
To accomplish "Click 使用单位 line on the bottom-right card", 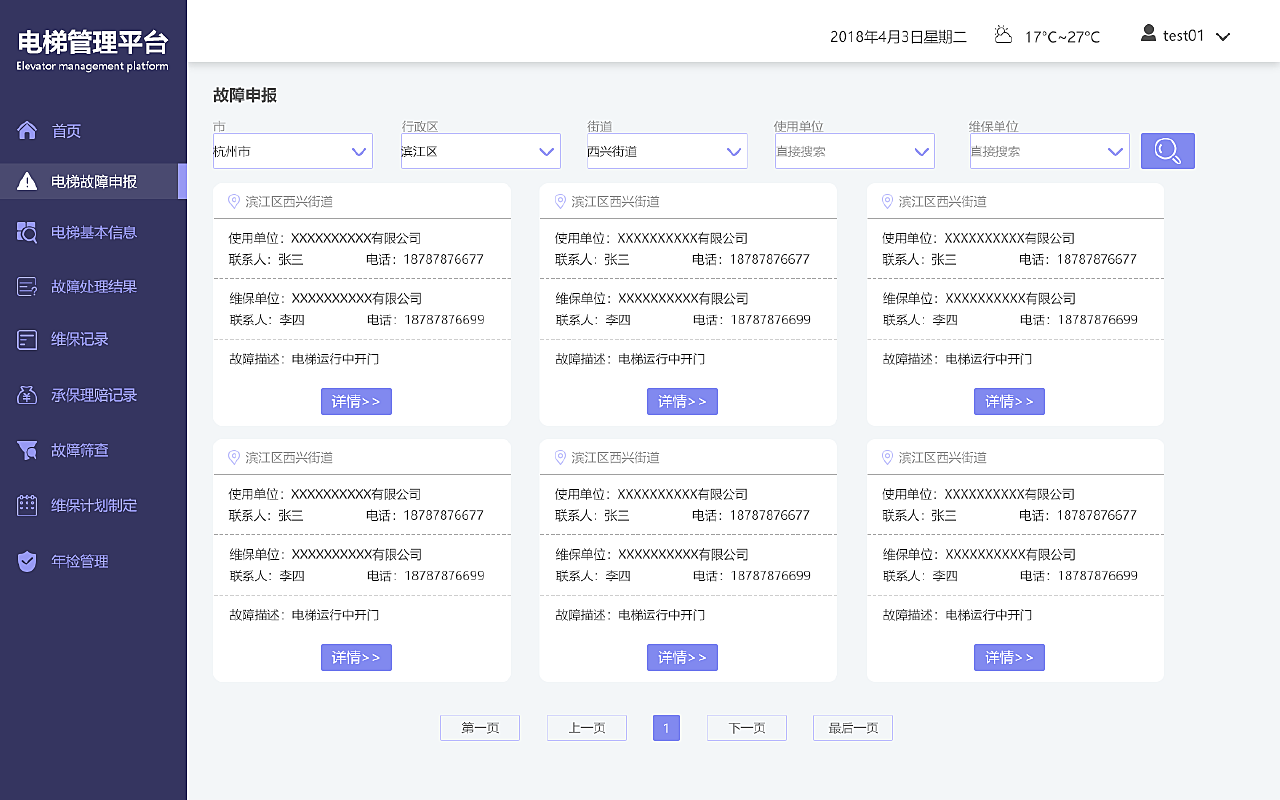I will 979,494.
